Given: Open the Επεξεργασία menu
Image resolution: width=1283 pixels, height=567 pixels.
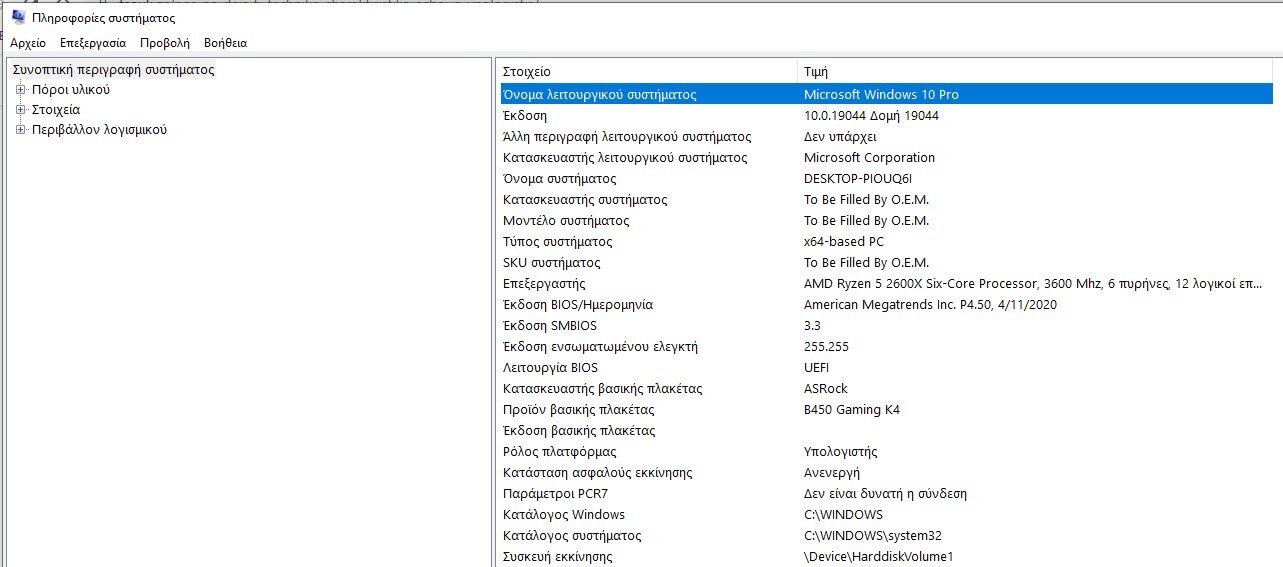Looking at the screenshot, I should 93,43.
